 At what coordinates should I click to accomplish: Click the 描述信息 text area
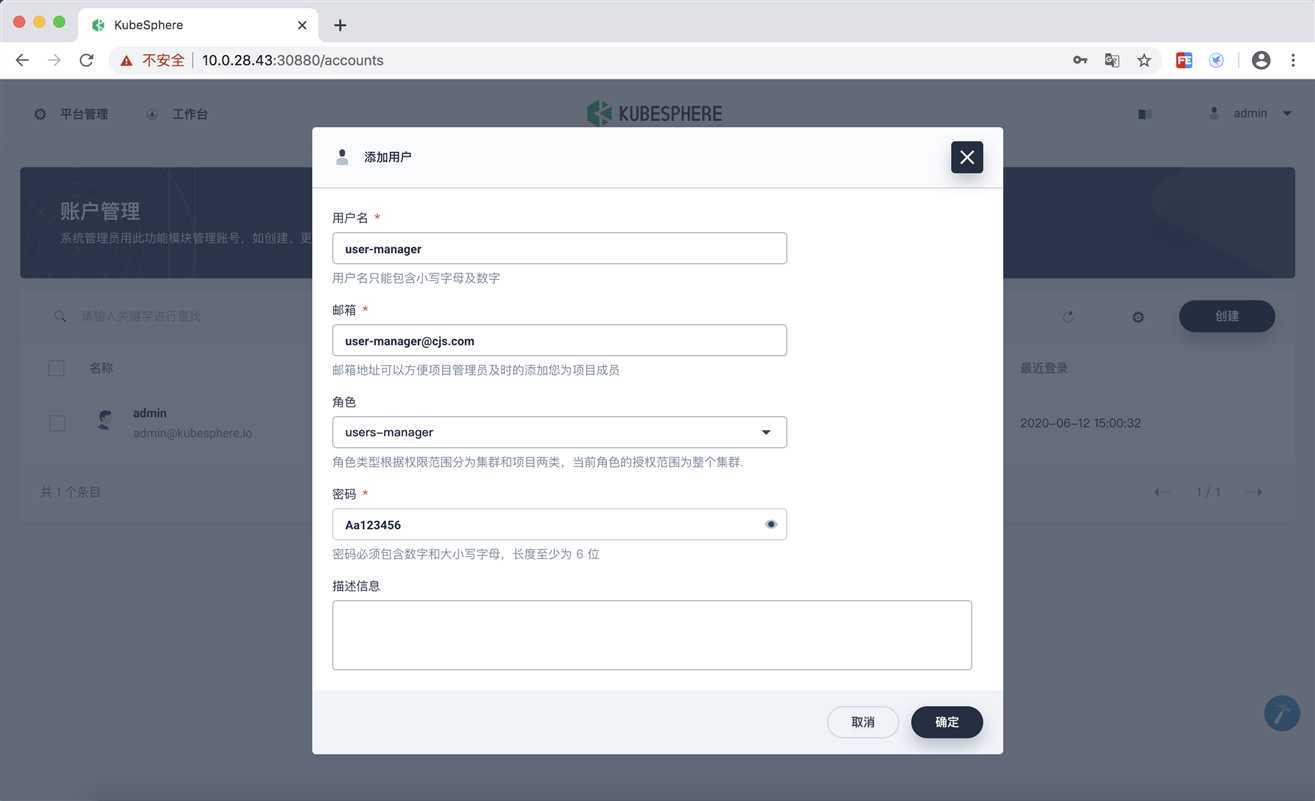[651, 635]
